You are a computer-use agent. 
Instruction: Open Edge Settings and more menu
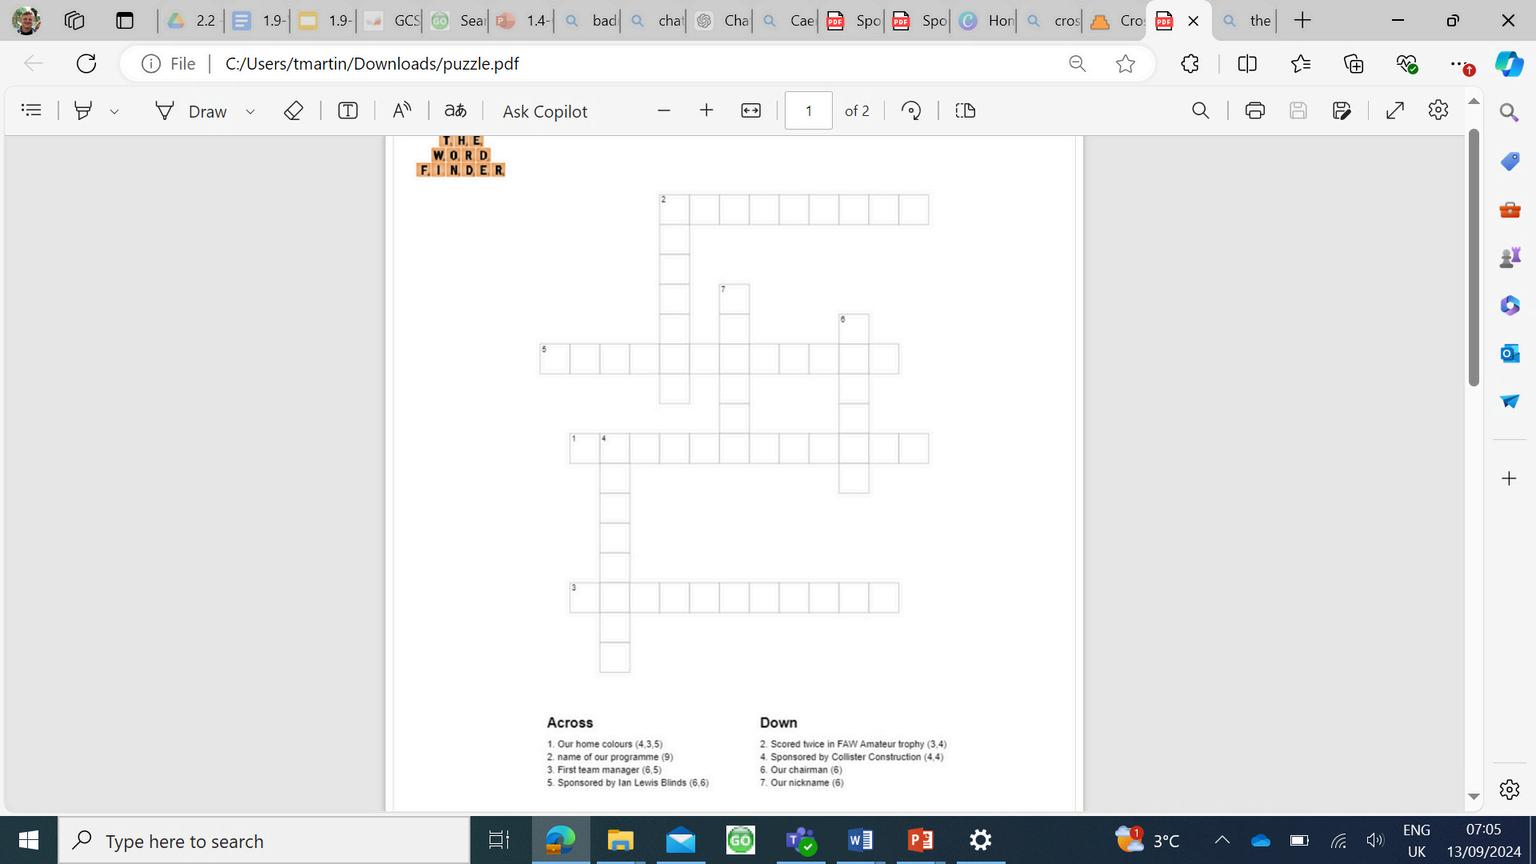(1460, 64)
